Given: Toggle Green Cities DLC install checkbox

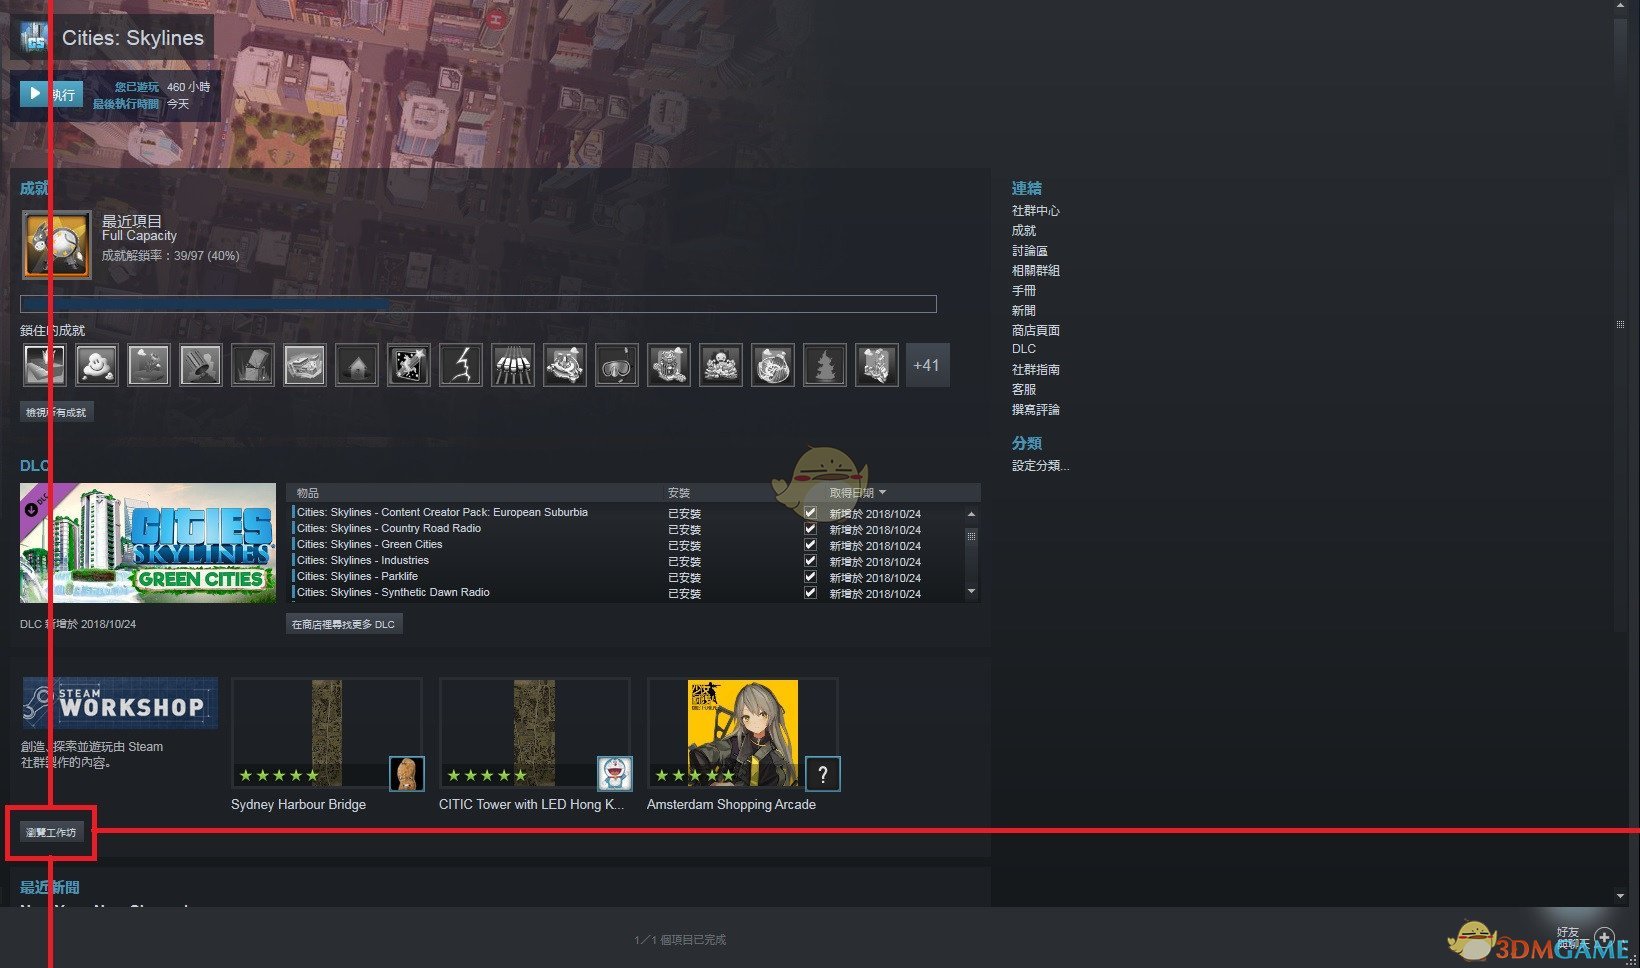Looking at the screenshot, I should pos(810,544).
